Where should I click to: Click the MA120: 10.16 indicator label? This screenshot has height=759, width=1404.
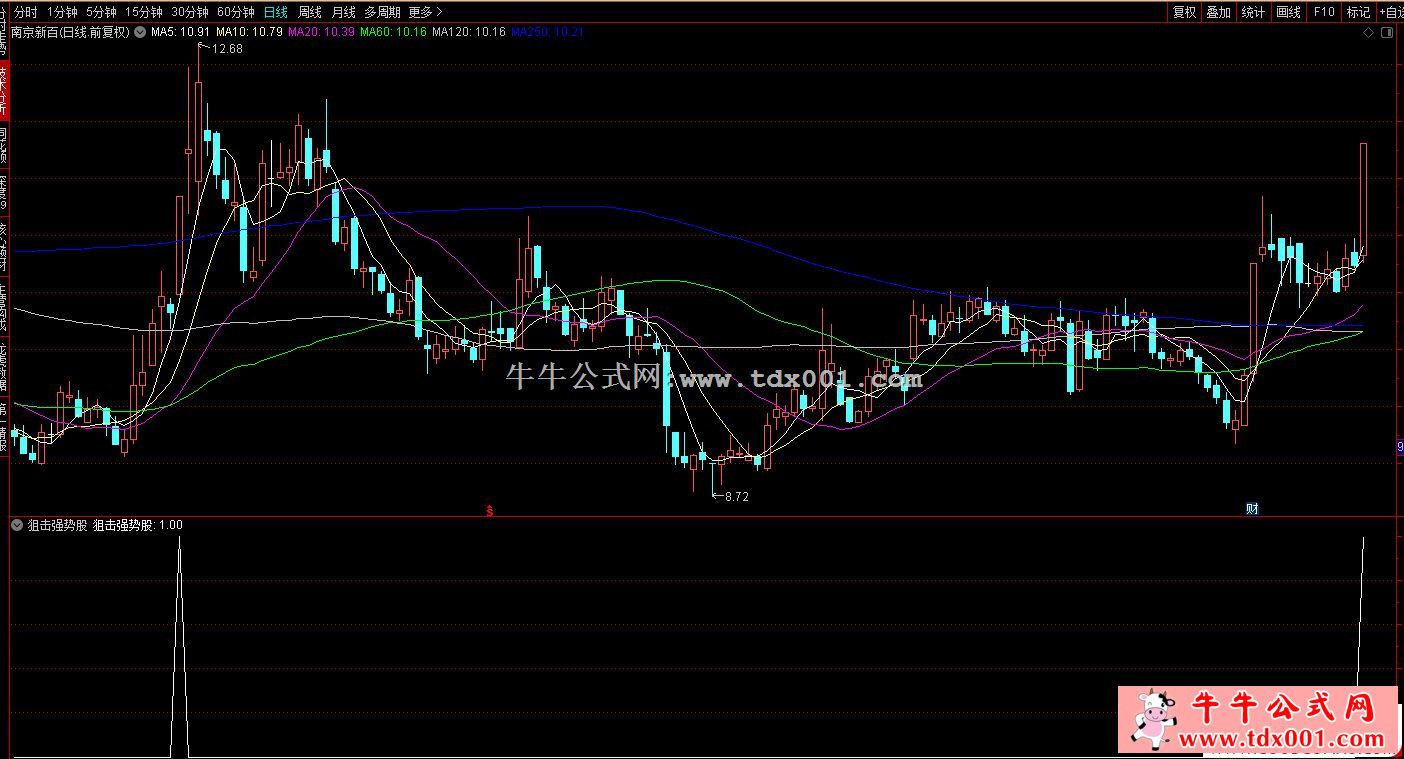click(469, 32)
